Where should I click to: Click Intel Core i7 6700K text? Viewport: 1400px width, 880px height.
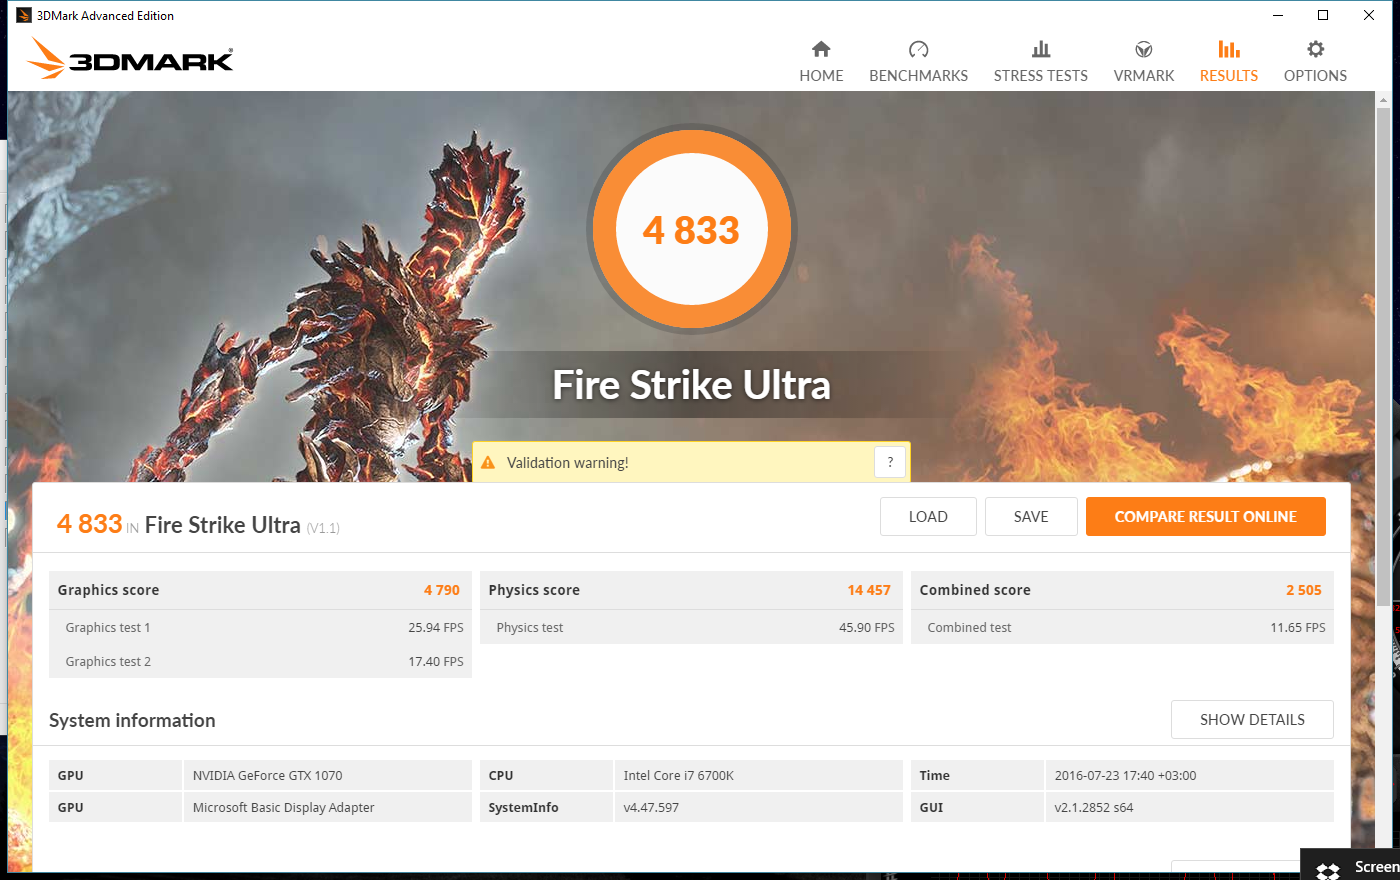pyautogui.click(x=679, y=775)
